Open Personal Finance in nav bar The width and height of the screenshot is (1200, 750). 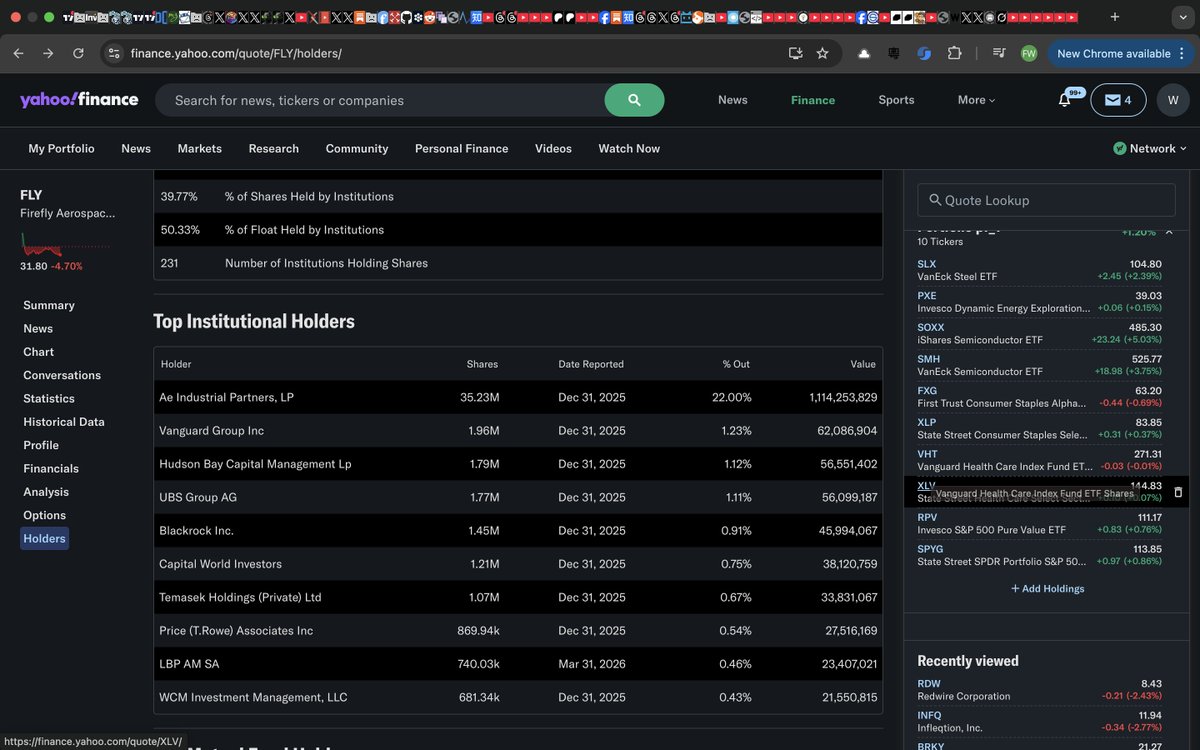pyautogui.click(x=462, y=148)
